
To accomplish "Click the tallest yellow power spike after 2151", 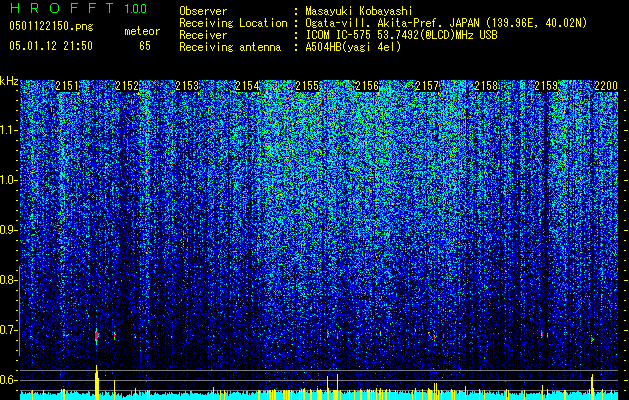I will [97, 382].
